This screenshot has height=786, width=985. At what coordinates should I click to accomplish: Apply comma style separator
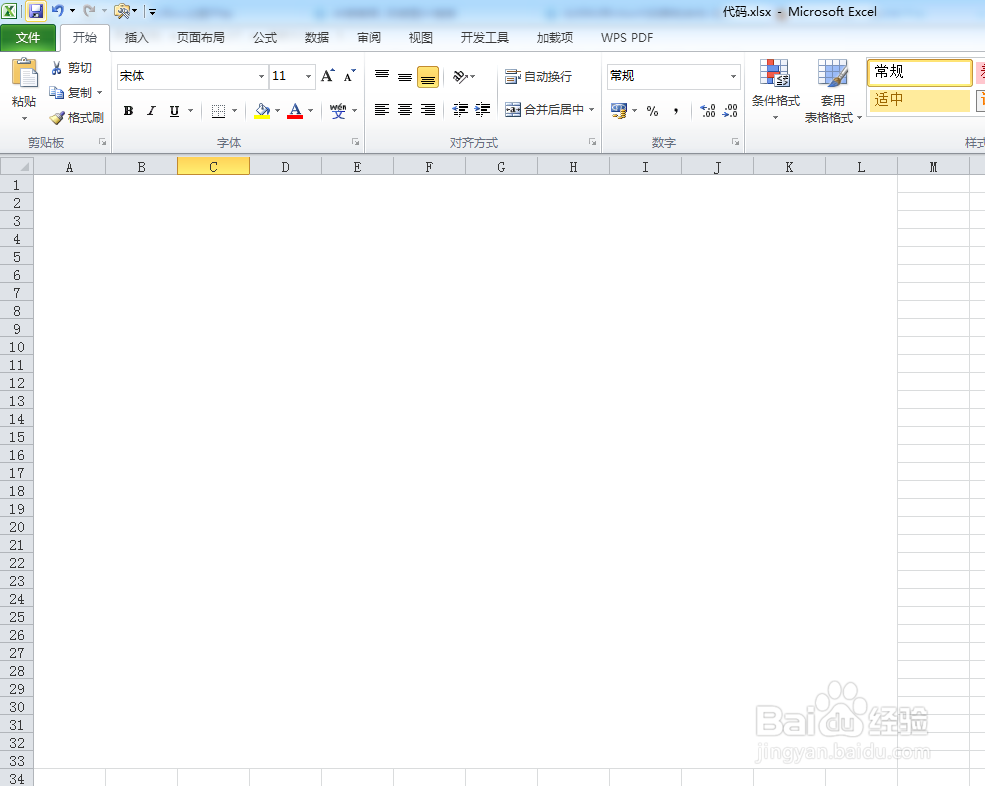(676, 111)
